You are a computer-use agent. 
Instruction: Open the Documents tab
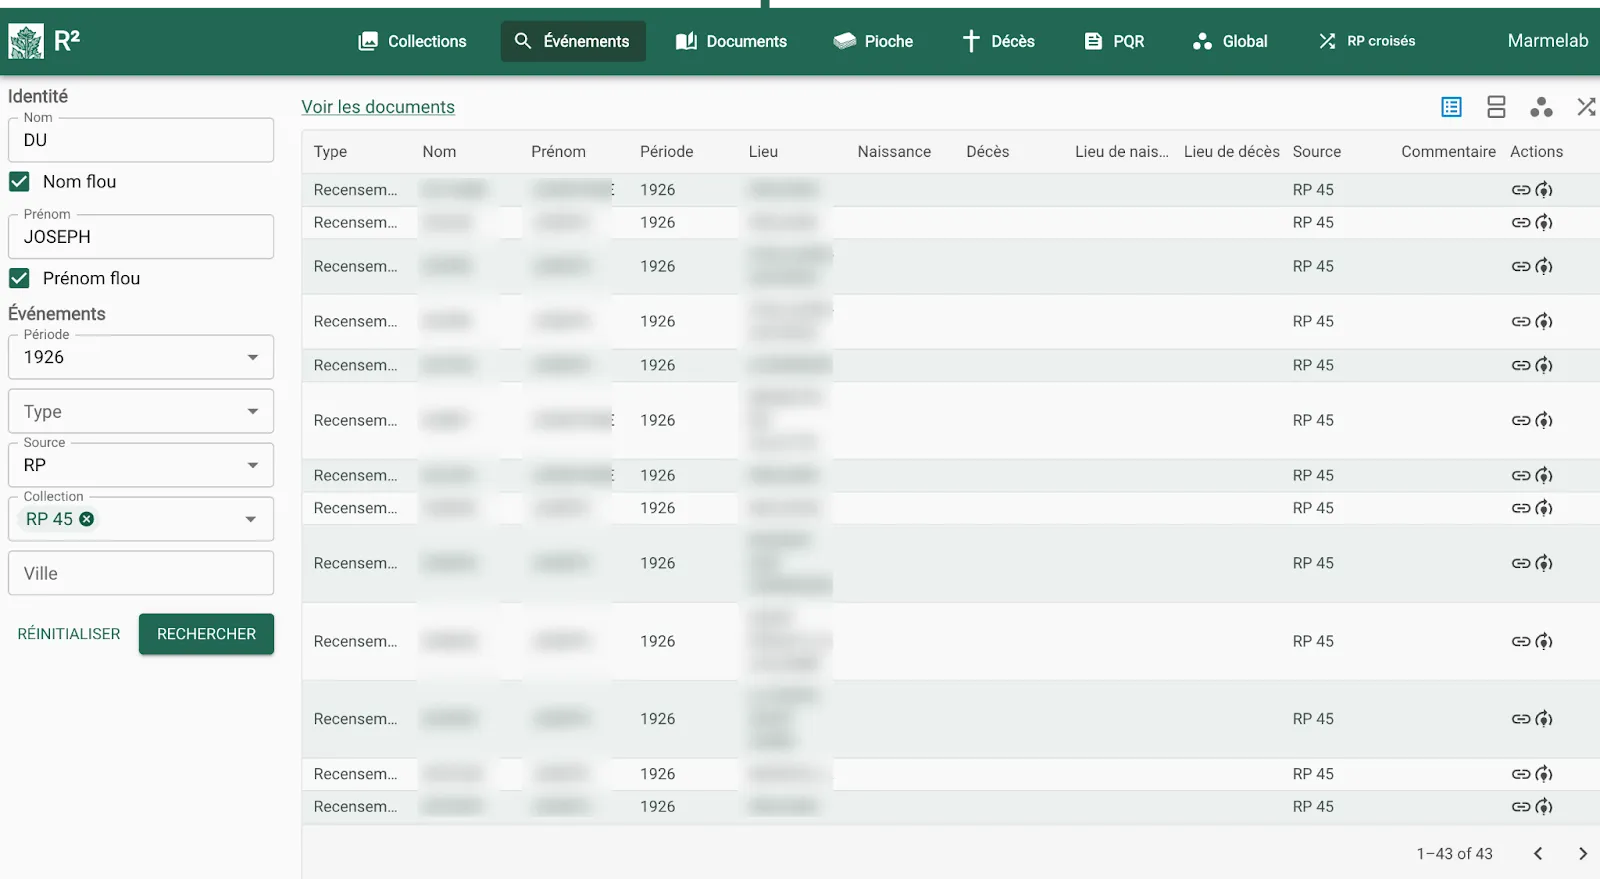pyautogui.click(x=731, y=41)
